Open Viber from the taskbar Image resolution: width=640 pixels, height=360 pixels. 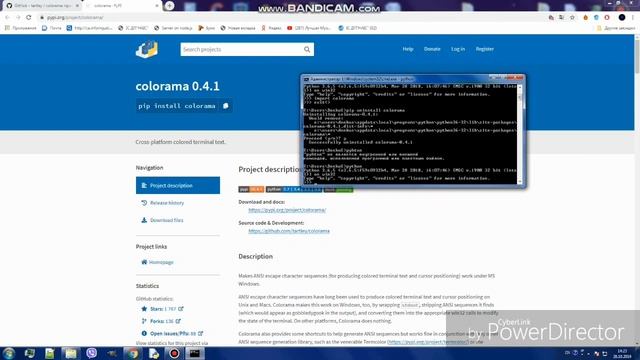coord(91,353)
